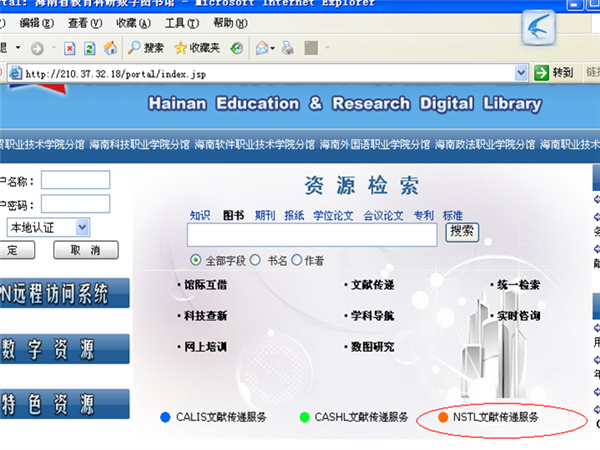The width and height of the screenshot is (600, 450).
Task: Select the 书名 radio button
Action: coord(255,260)
